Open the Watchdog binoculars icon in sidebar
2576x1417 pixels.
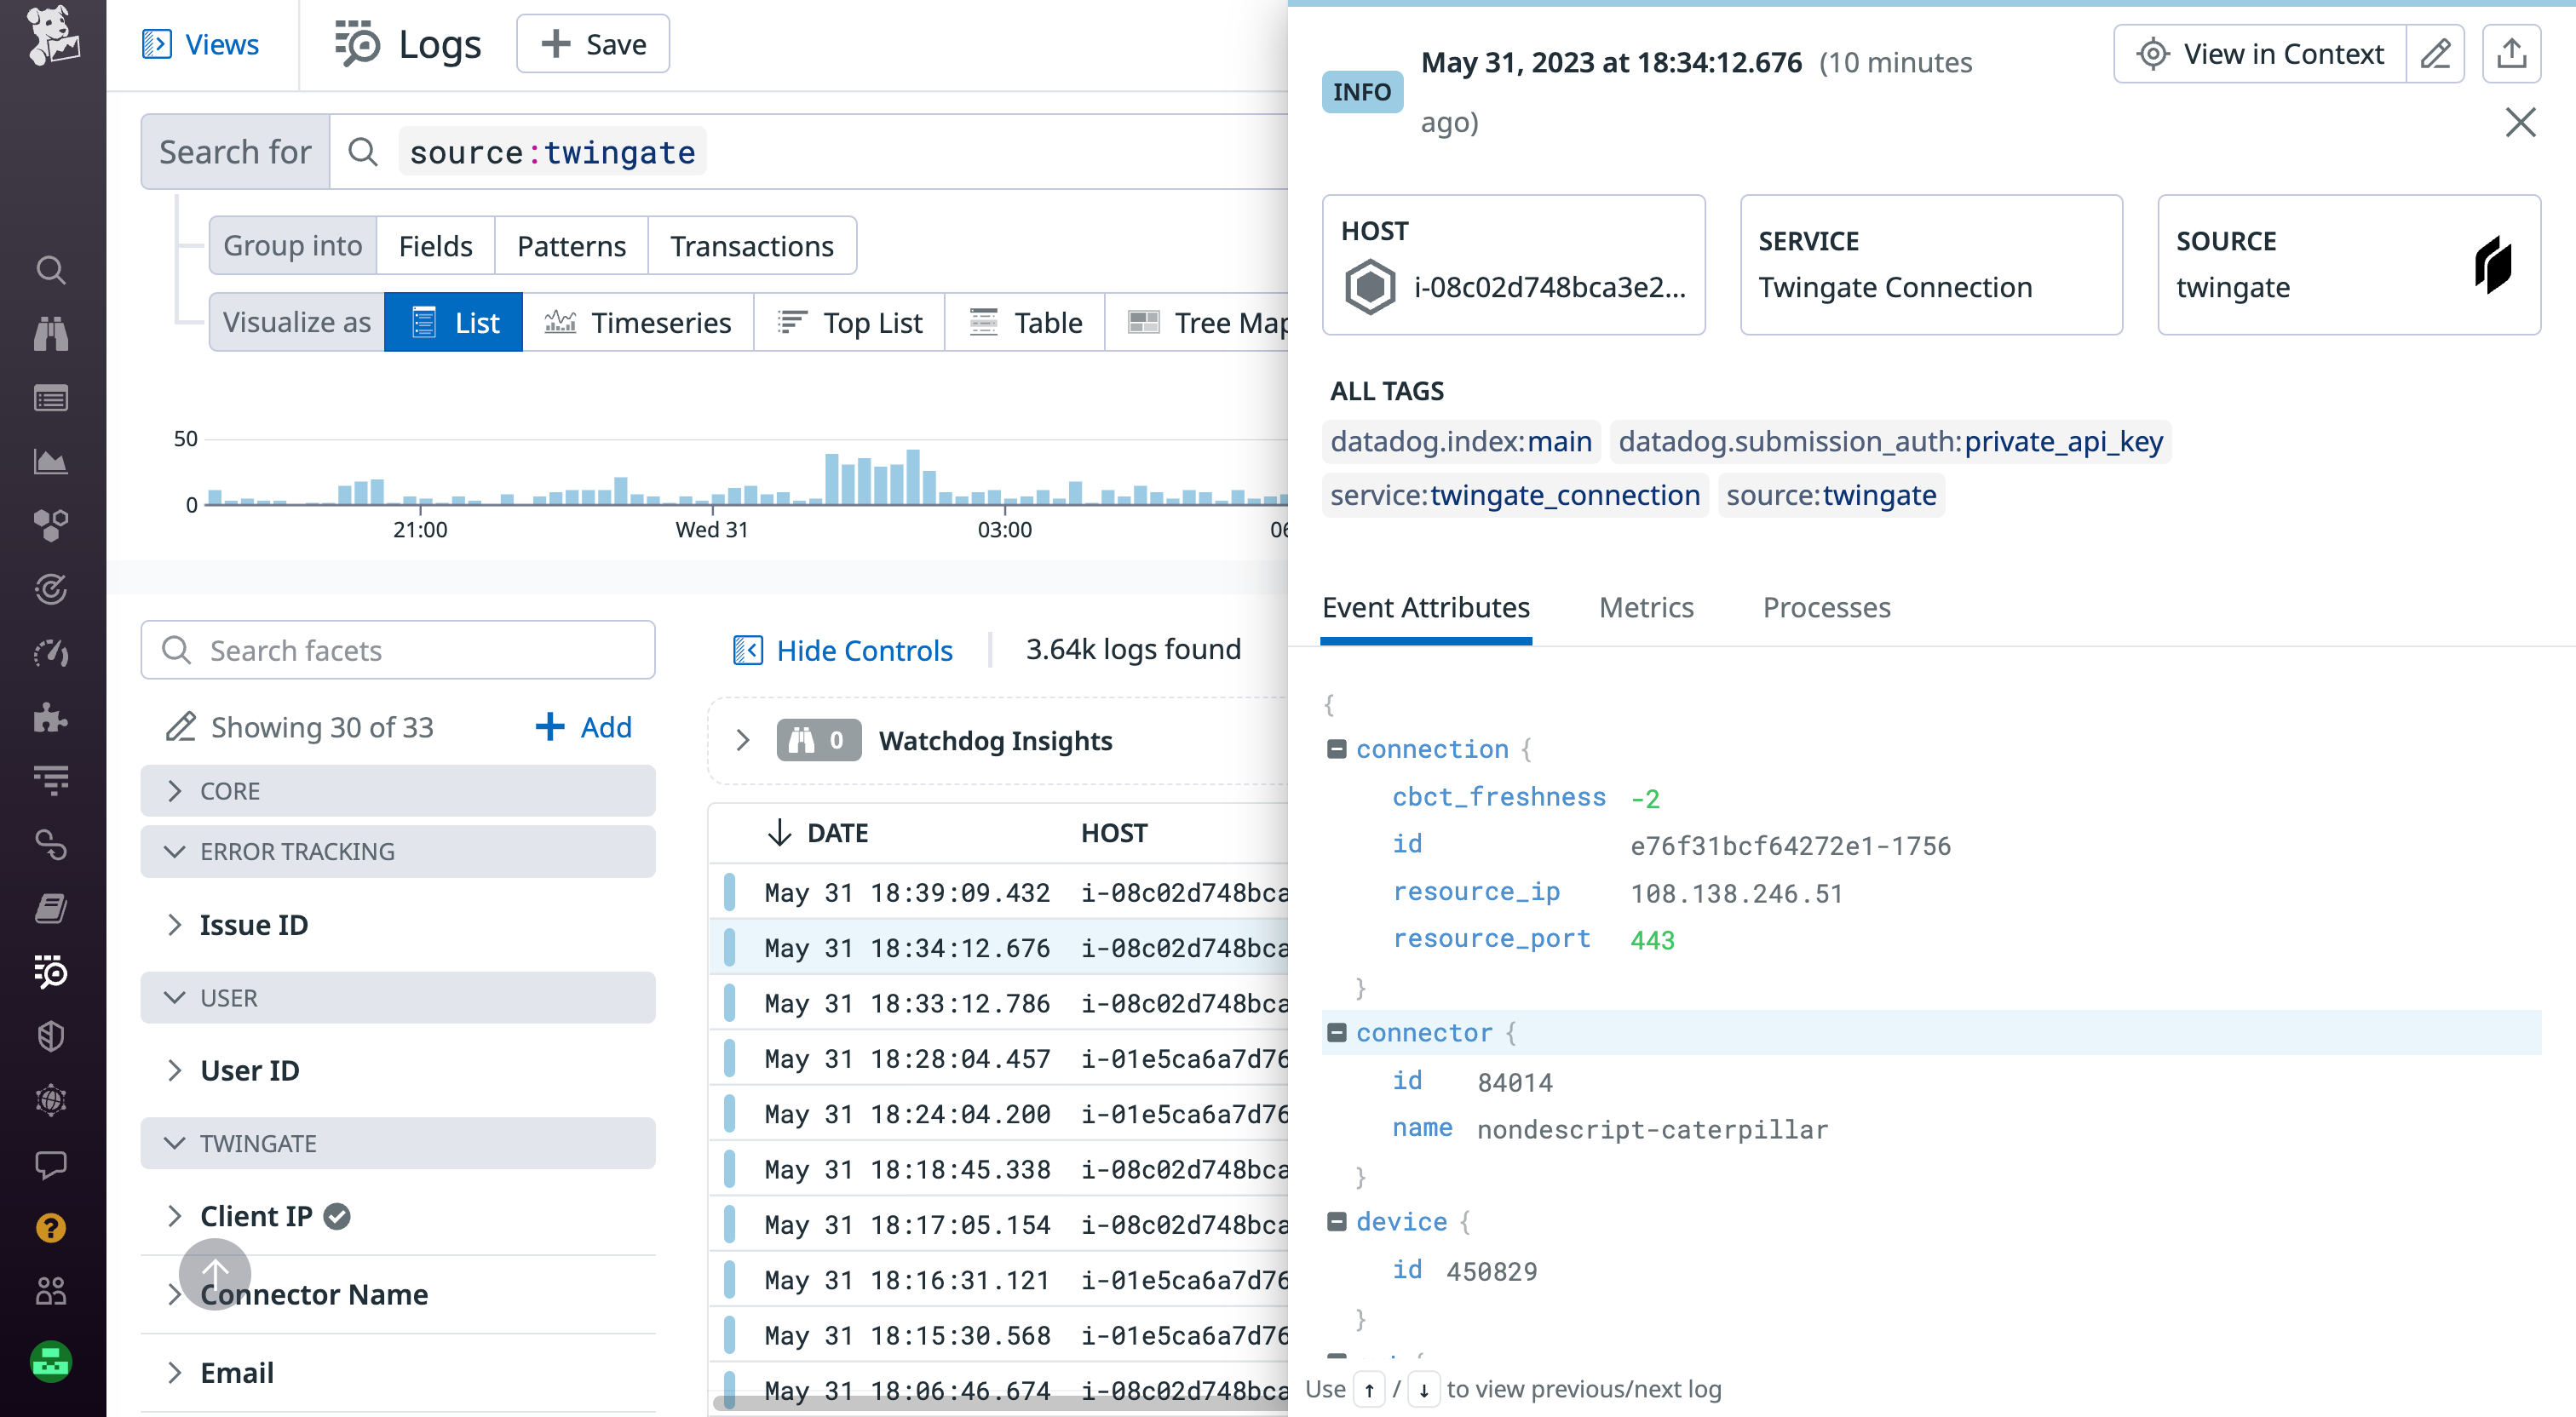point(51,334)
